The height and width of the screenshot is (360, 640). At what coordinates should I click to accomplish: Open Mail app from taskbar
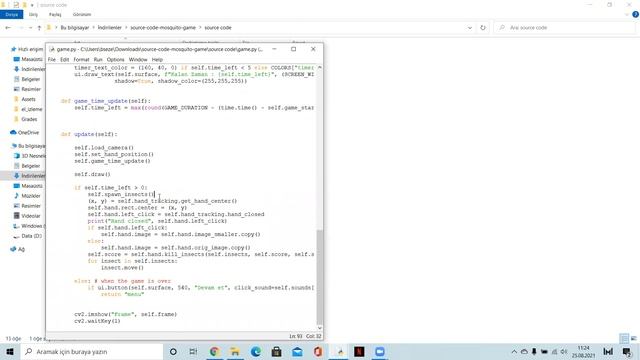(297, 351)
